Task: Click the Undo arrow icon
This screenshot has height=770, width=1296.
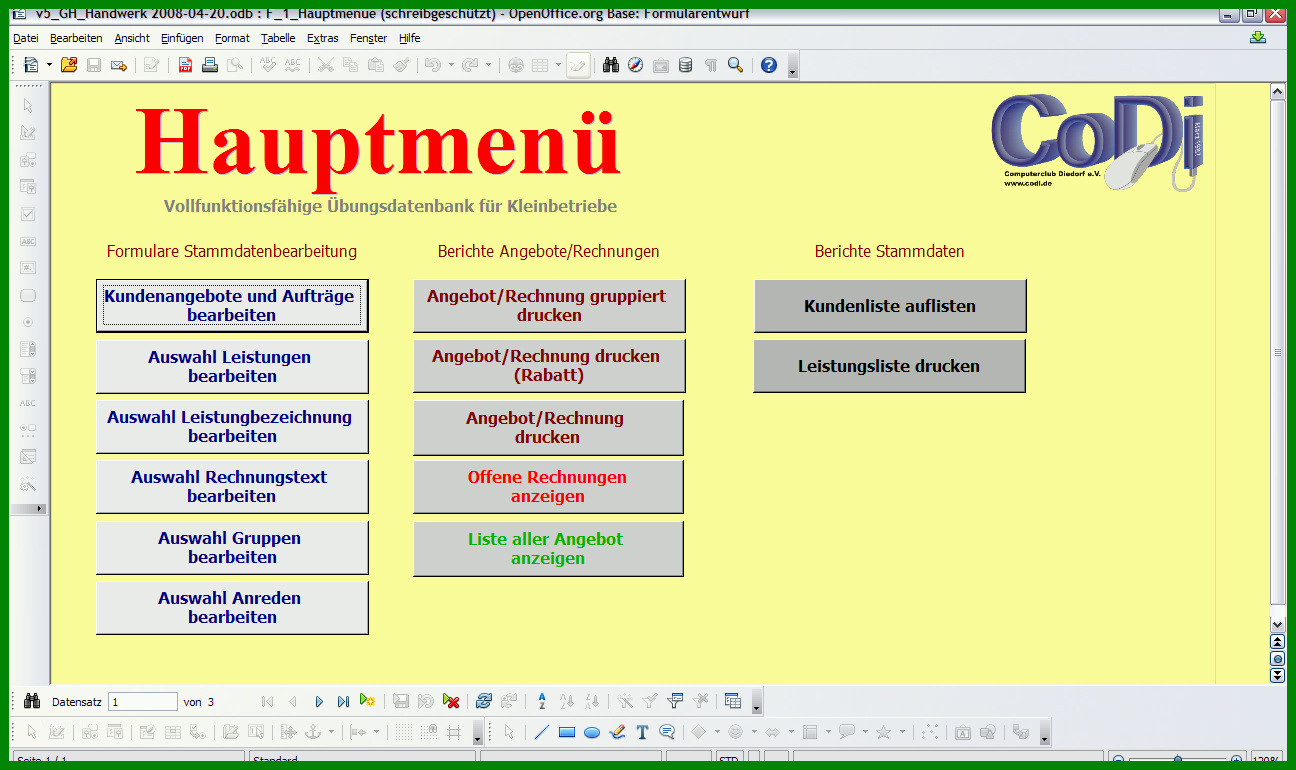Action: (x=432, y=65)
